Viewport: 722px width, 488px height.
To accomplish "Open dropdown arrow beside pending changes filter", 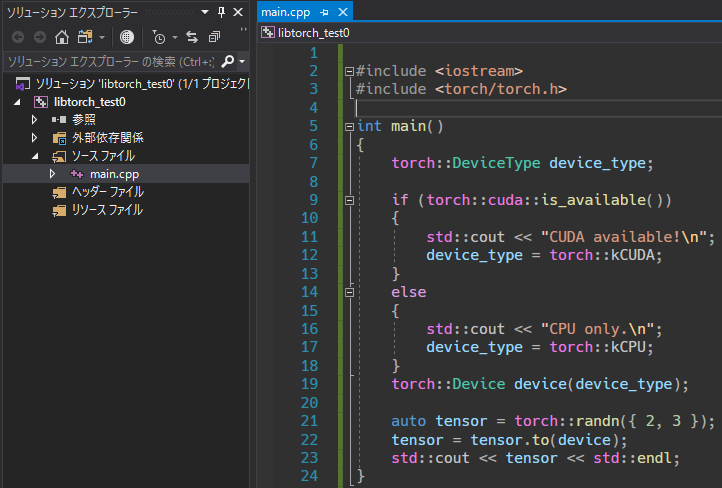I will [175, 37].
